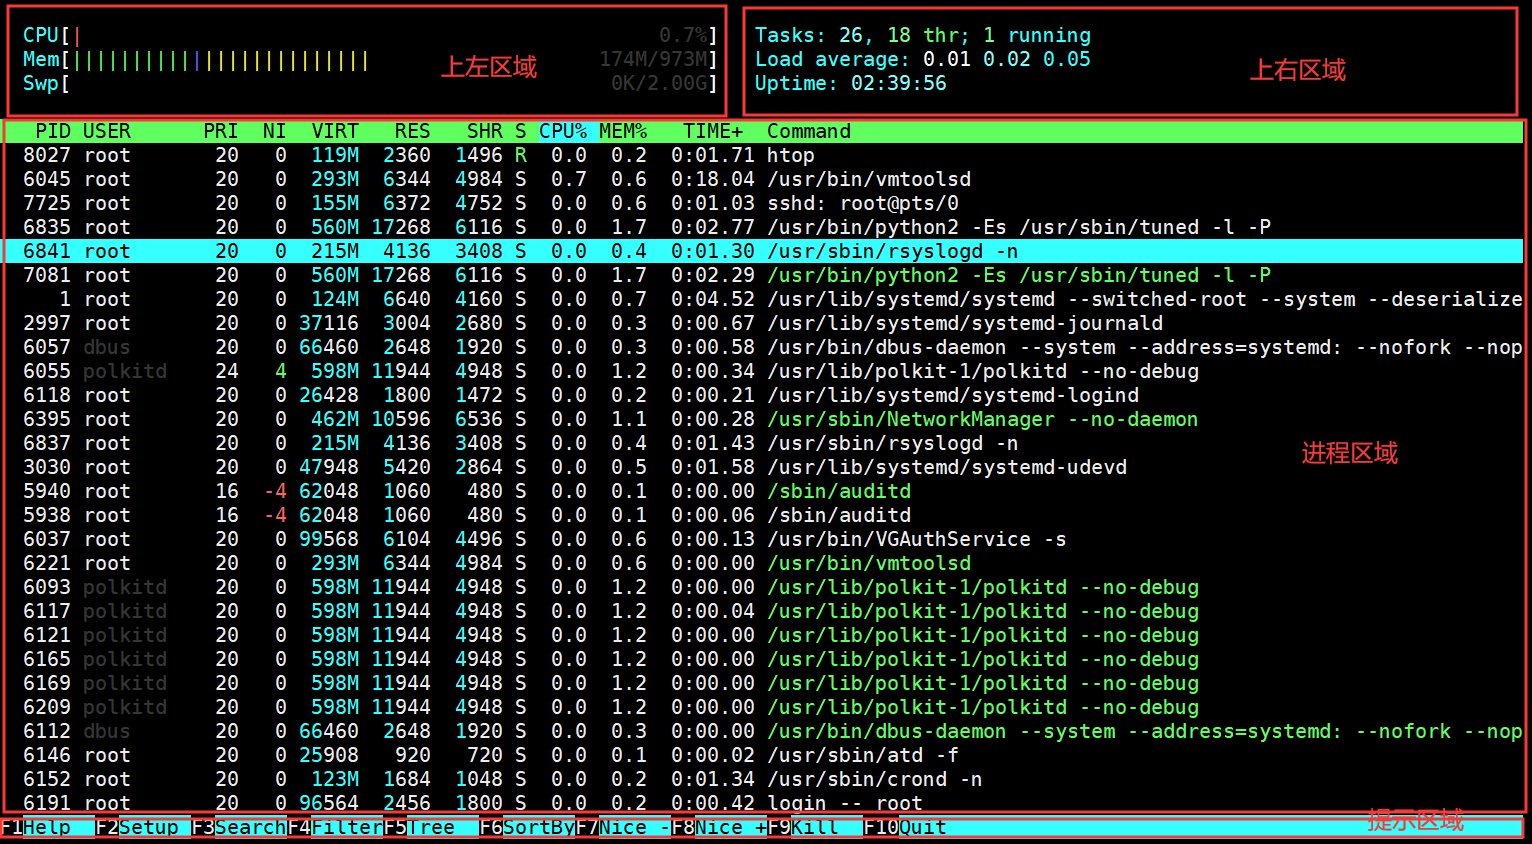Click the Command column header
The height and width of the screenshot is (844, 1532).
[808, 131]
